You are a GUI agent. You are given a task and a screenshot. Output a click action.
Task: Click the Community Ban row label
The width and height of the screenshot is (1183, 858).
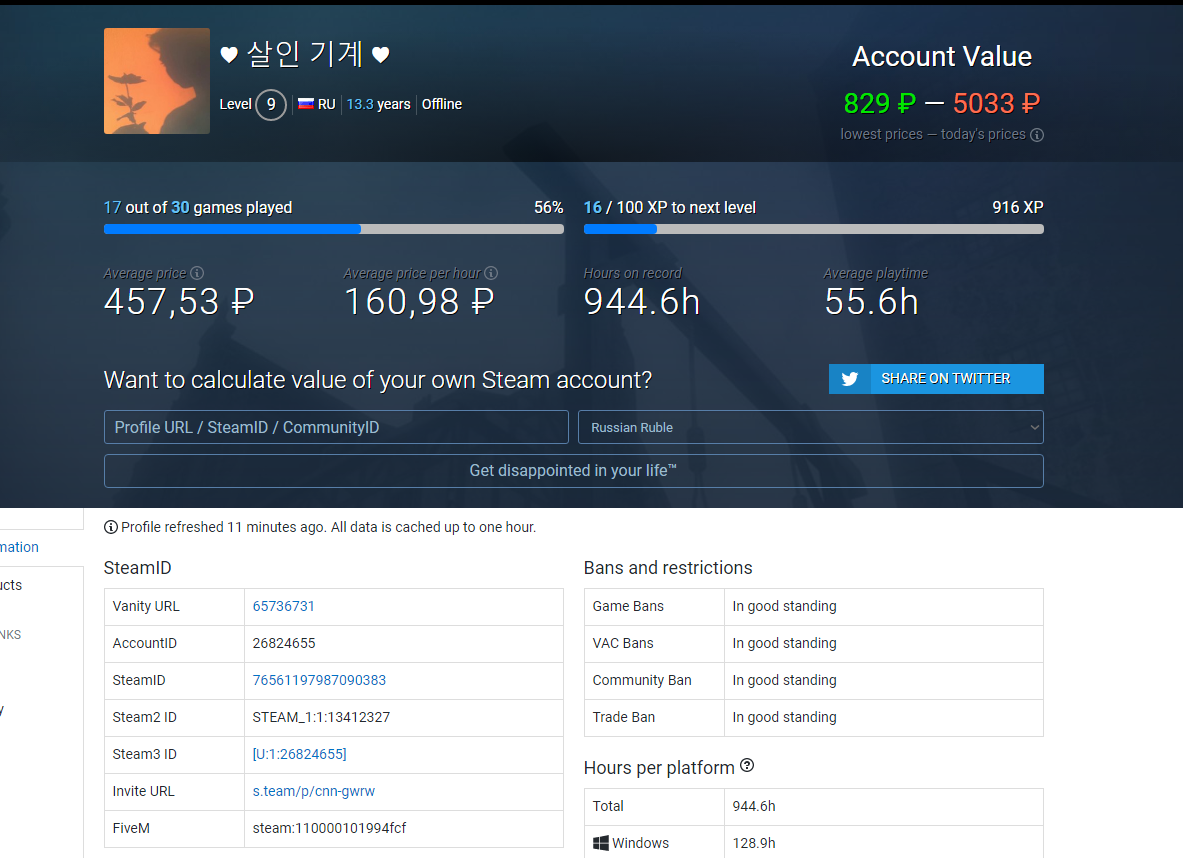642,680
